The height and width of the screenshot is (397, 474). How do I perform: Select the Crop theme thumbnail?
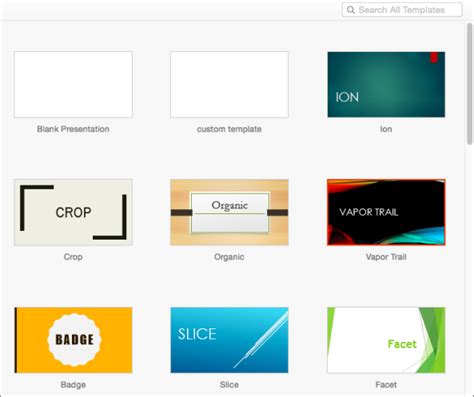click(73, 212)
